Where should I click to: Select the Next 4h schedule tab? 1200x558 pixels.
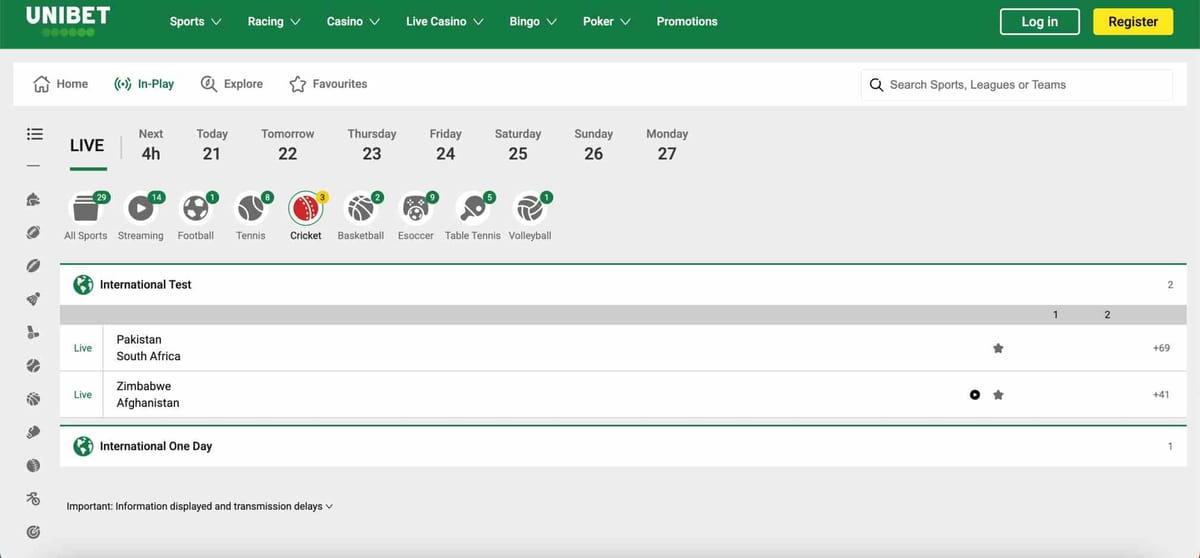pos(151,144)
